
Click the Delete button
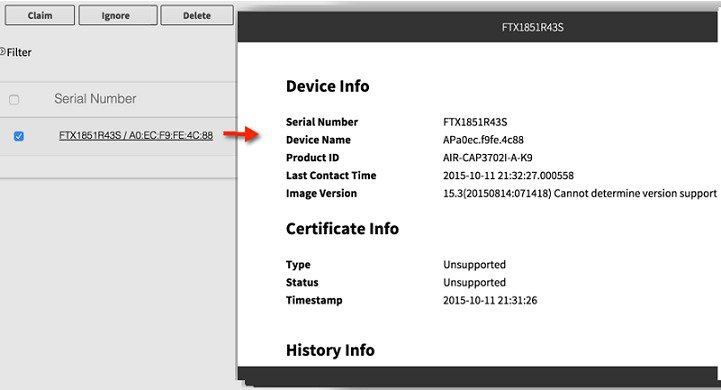[x=197, y=15]
